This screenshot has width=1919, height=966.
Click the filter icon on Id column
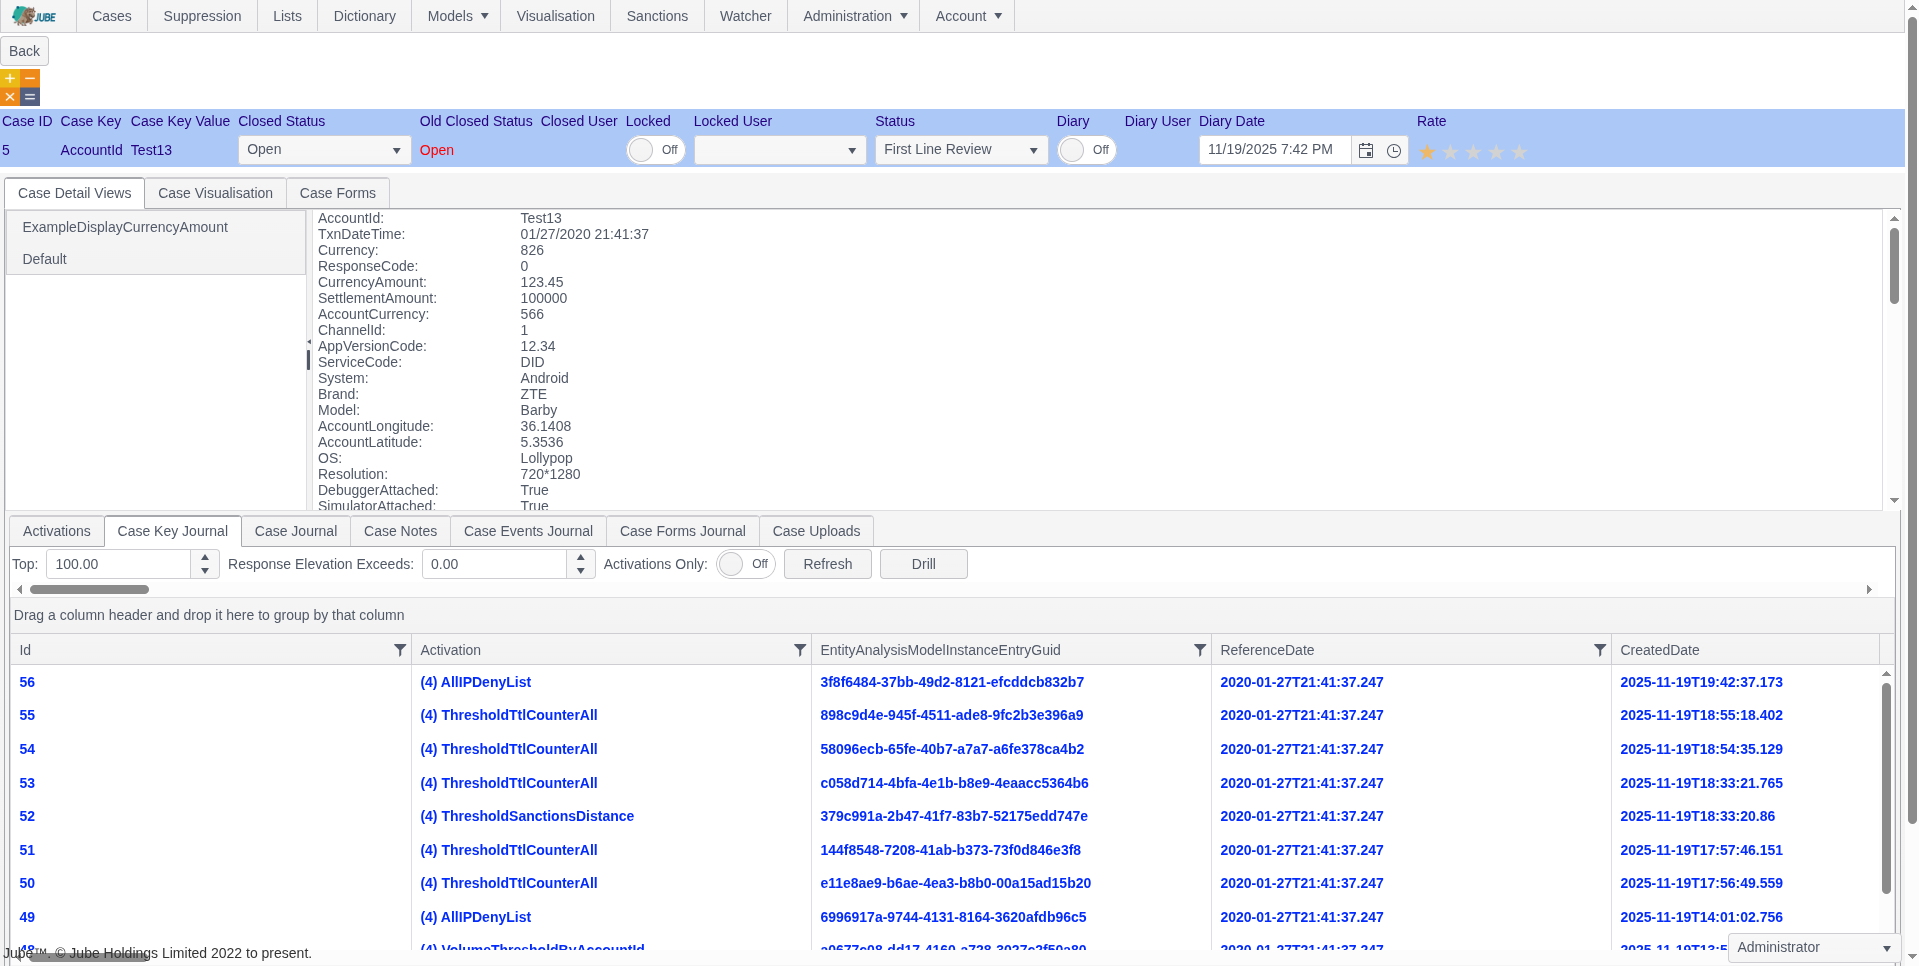[400, 650]
